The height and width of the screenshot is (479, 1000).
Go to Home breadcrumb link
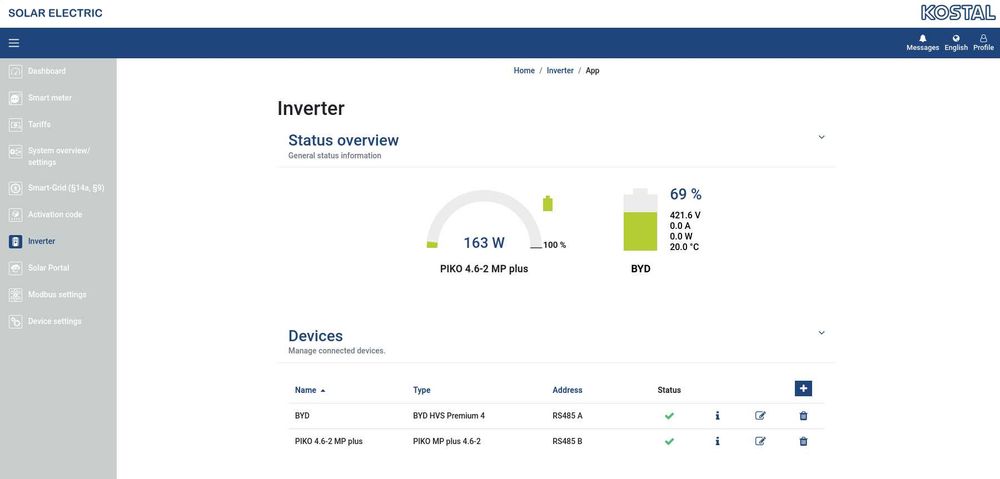[524, 71]
